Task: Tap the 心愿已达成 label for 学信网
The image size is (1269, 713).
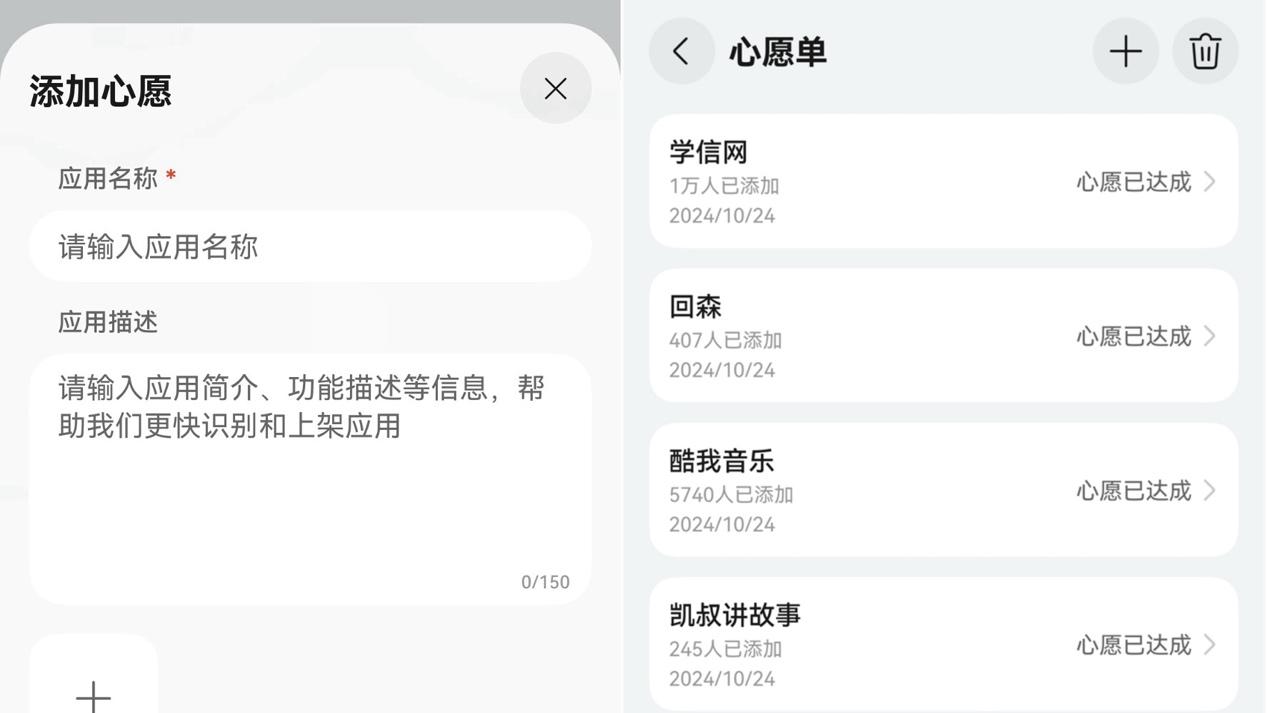Action: tap(1133, 179)
